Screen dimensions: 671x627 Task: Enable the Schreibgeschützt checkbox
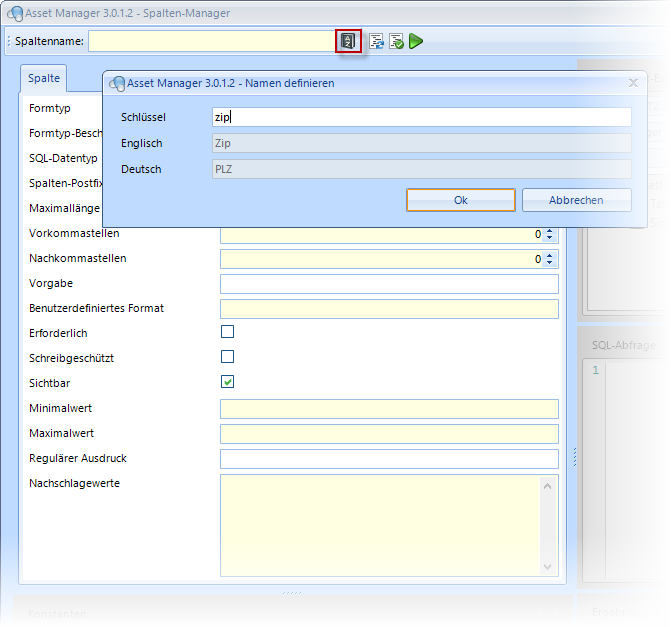pyautogui.click(x=227, y=357)
